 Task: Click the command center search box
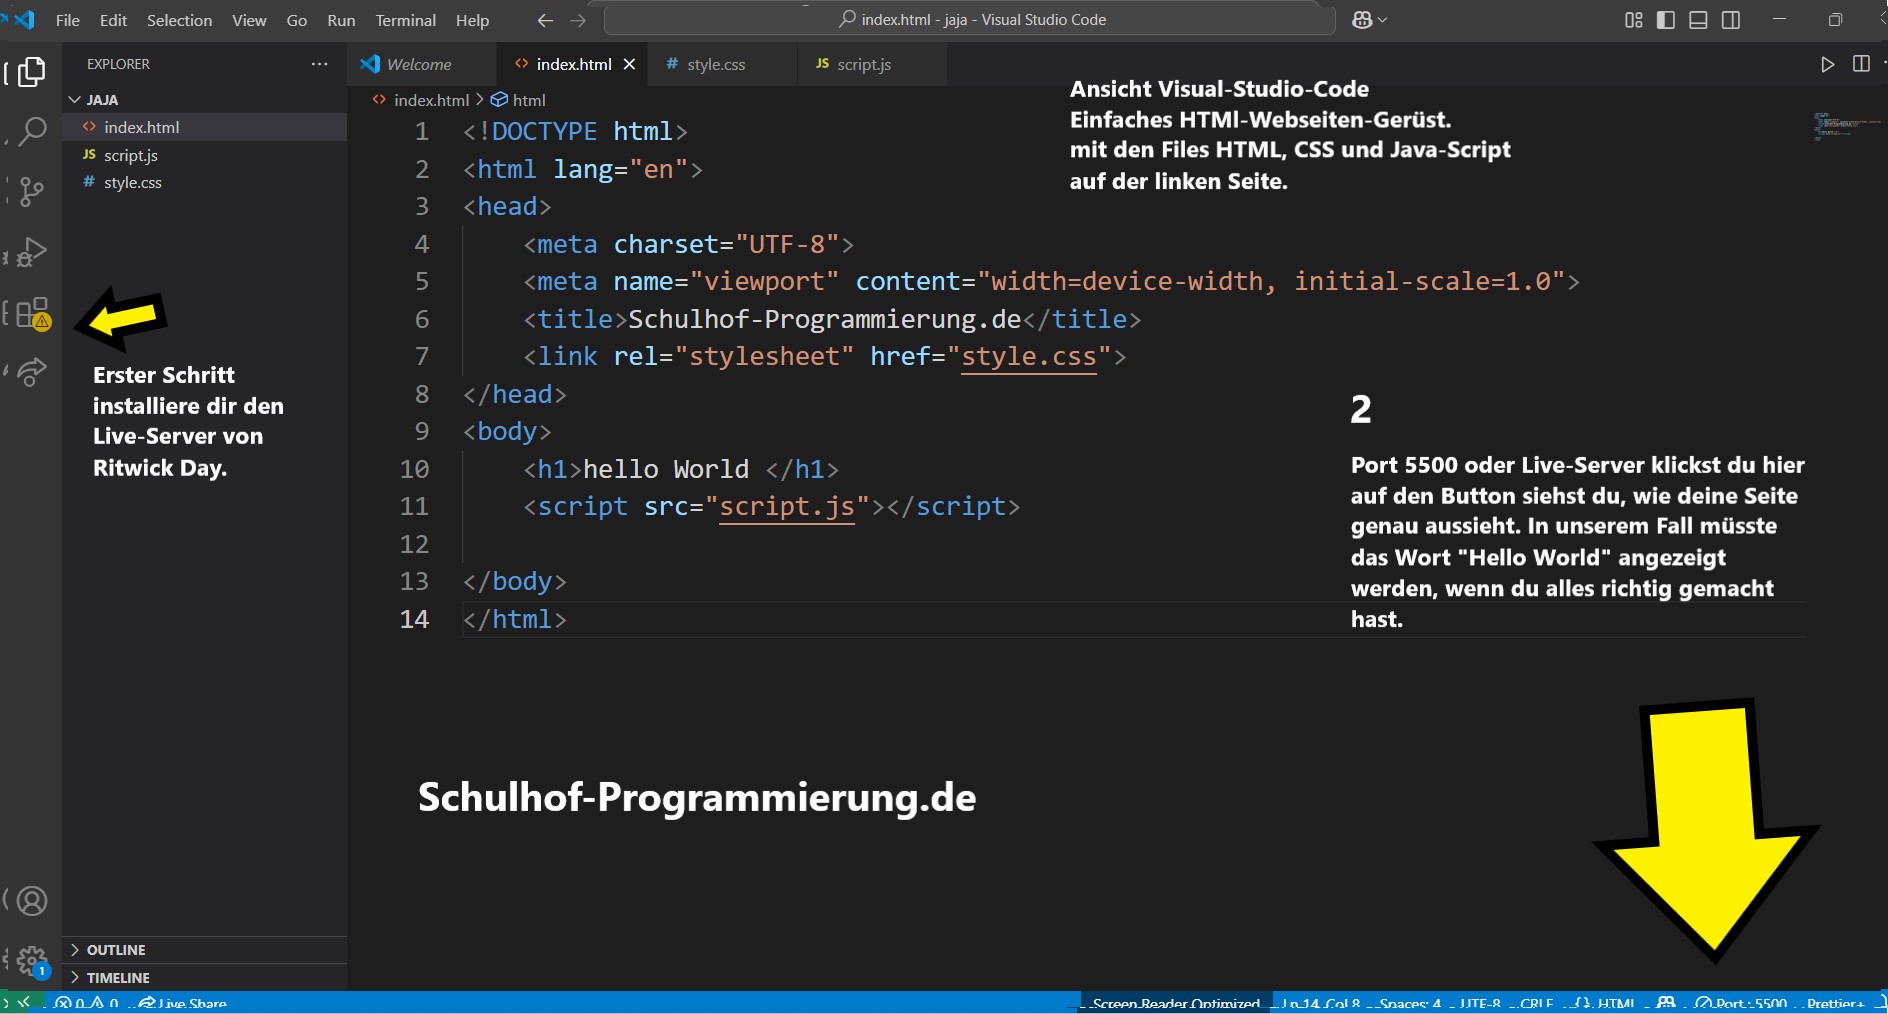click(970, 20)
